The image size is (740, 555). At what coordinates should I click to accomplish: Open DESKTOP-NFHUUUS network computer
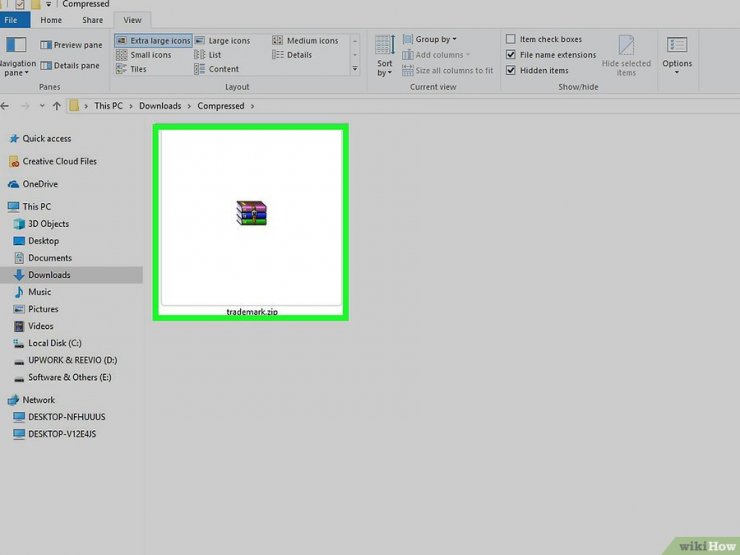tap(67, 417)
